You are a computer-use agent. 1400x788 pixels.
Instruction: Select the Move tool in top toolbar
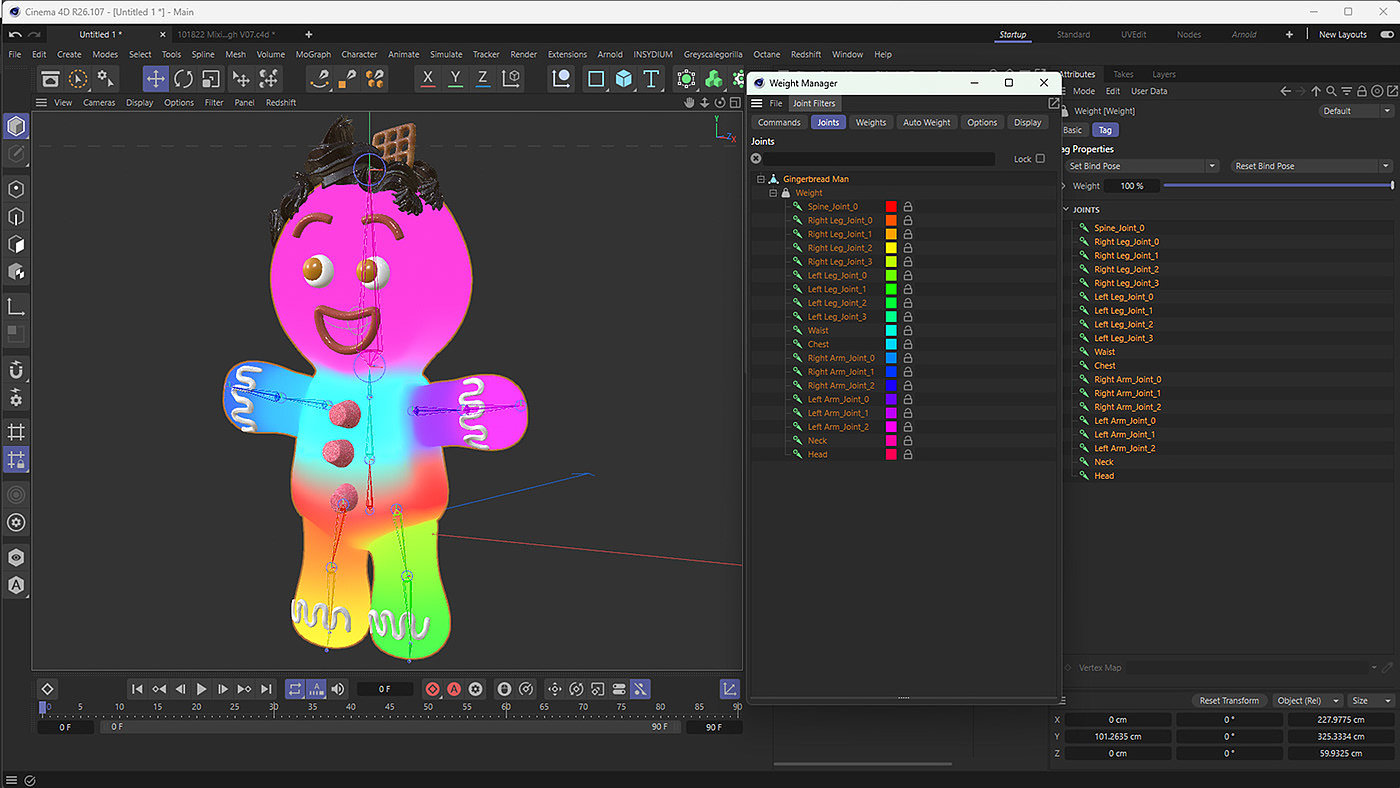coord(156,79)
